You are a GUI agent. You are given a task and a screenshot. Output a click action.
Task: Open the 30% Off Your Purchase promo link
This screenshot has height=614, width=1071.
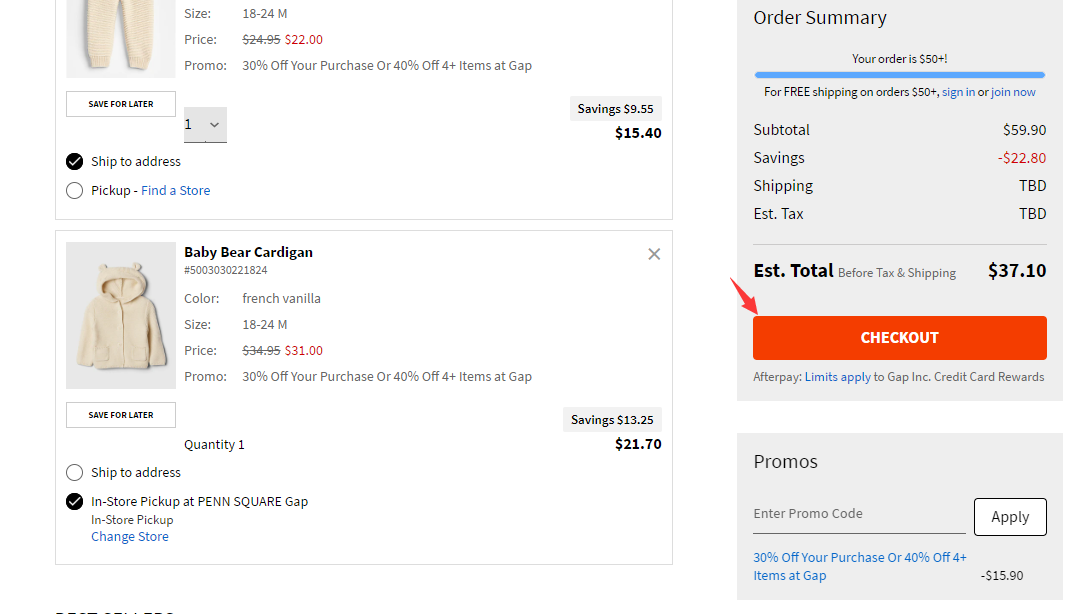pos(860,566)
